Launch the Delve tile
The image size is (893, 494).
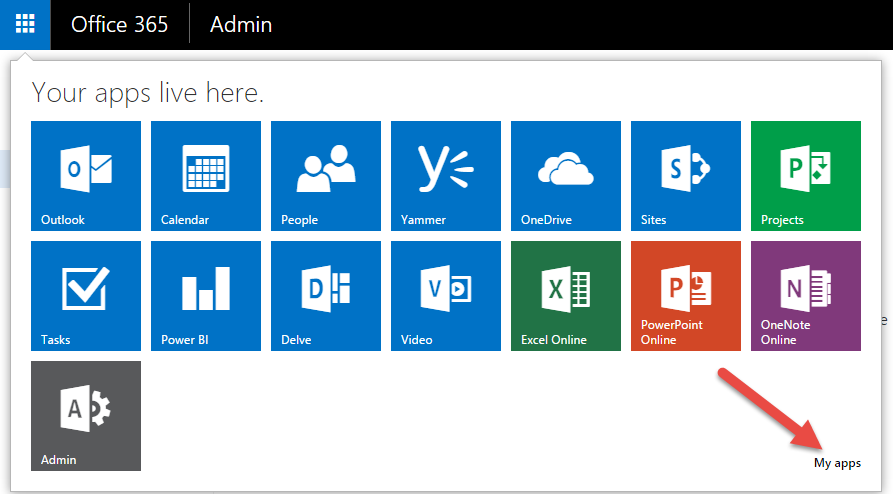(x=326, y=296)
